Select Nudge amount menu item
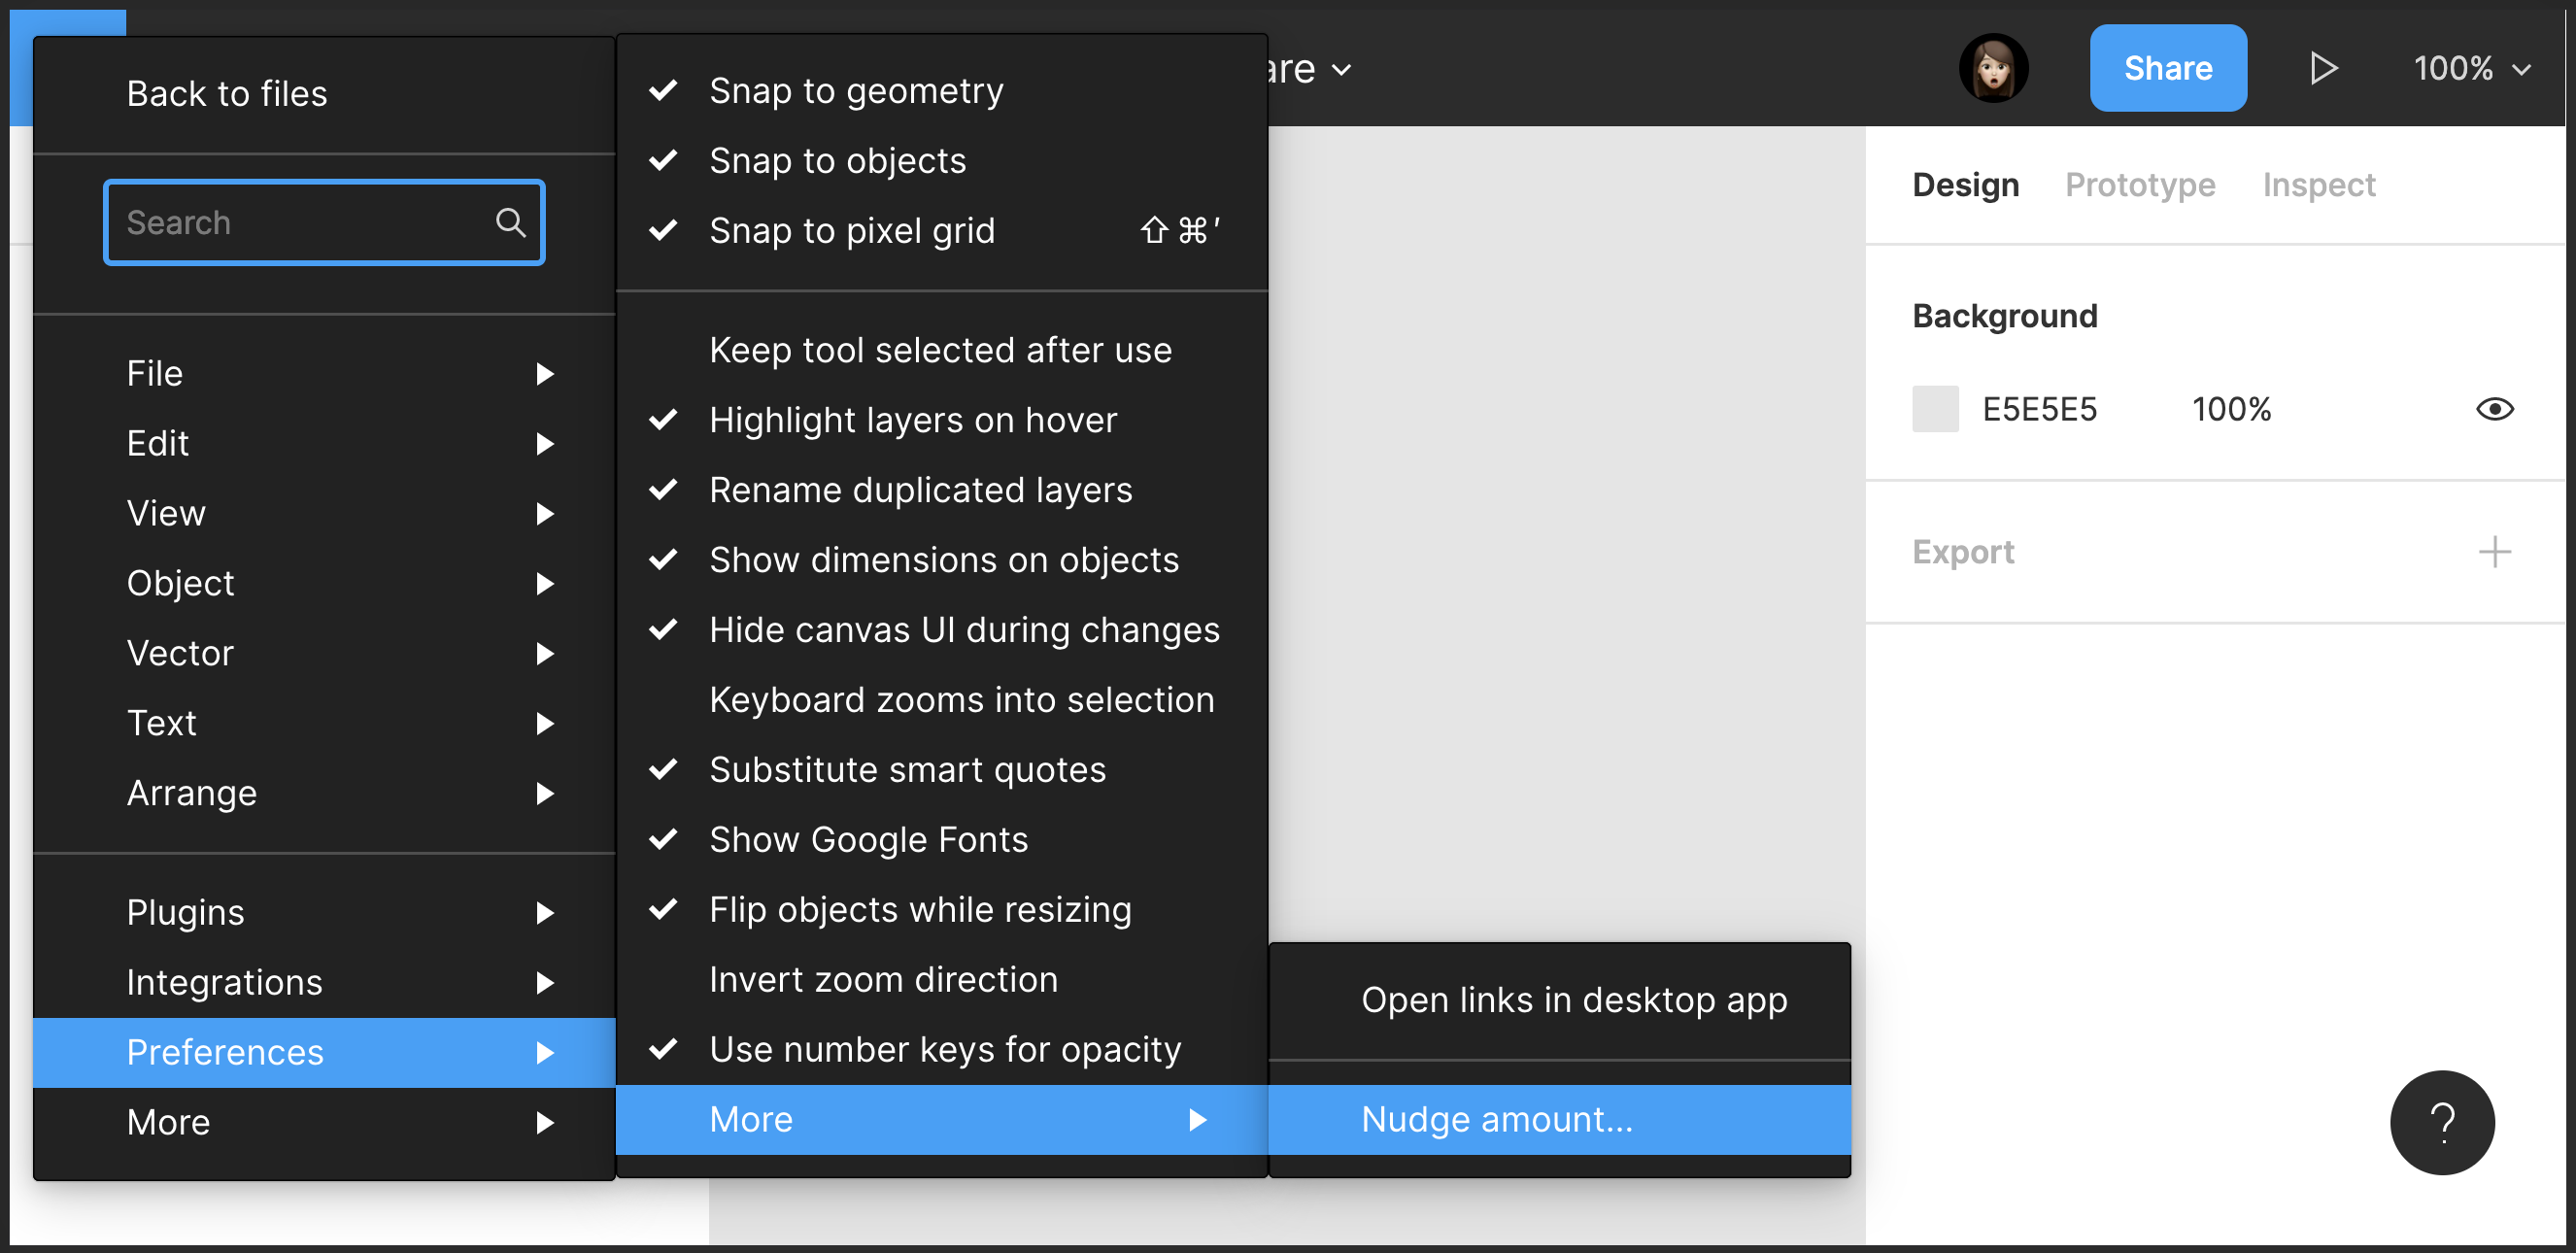This screenshot has height=1253, width=2576. [x=1496, y=1120]
